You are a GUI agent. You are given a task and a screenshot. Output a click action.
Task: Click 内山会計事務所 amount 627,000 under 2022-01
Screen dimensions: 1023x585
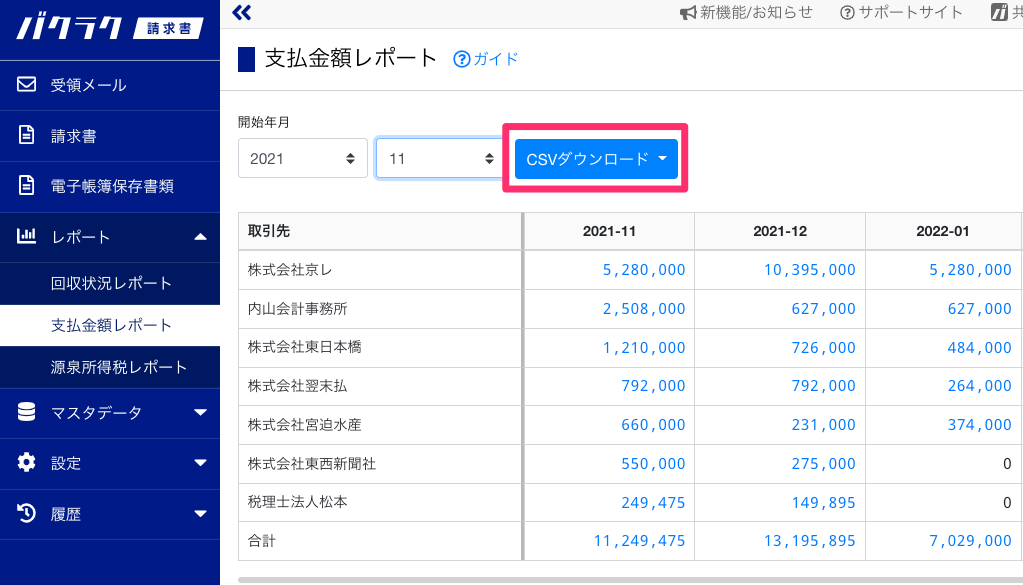click(979, 309)
